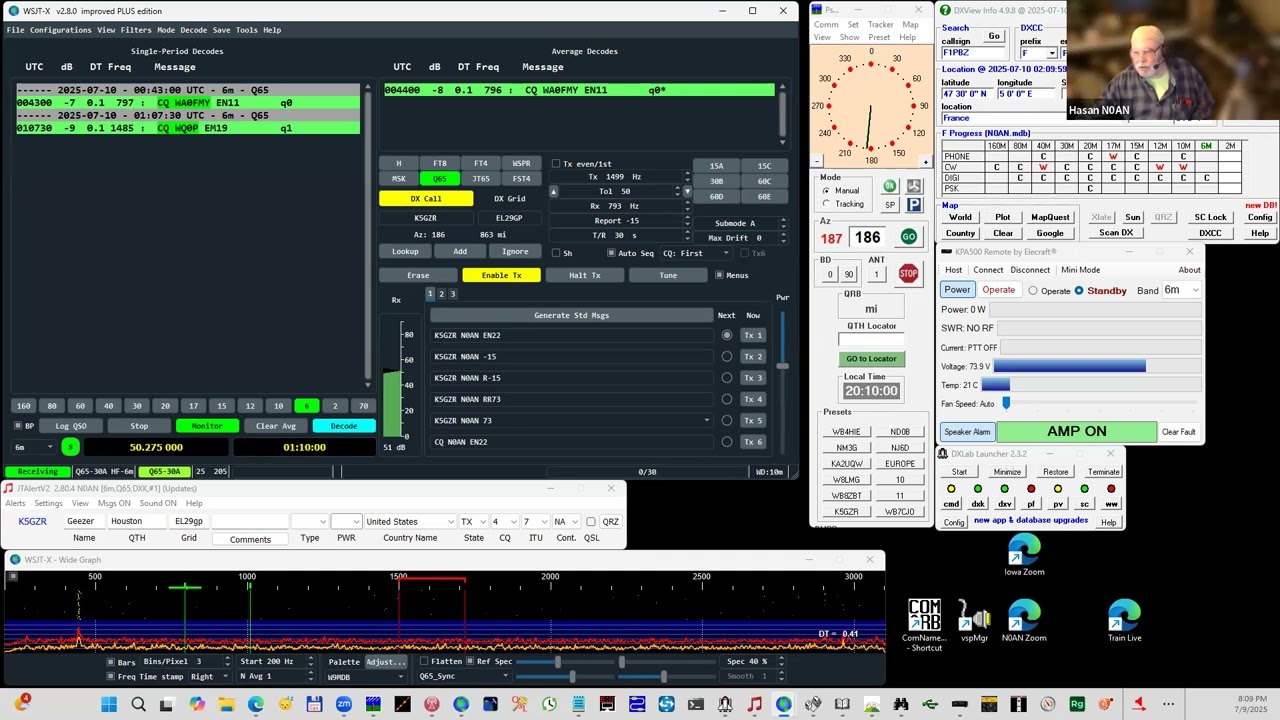The image size is (1280, 720).
Task: Open the Tools menu in WSJT-X
Action: click(x=246, y=30)
